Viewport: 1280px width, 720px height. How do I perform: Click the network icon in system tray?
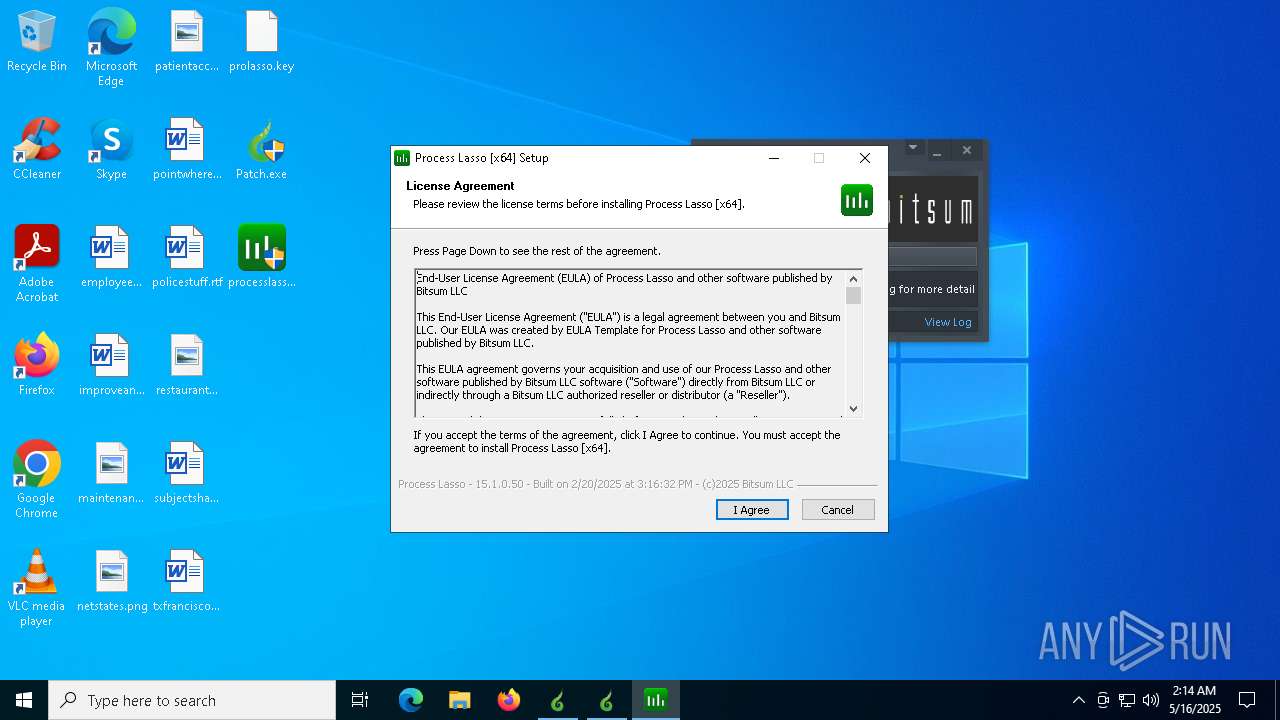(1127, 700)
